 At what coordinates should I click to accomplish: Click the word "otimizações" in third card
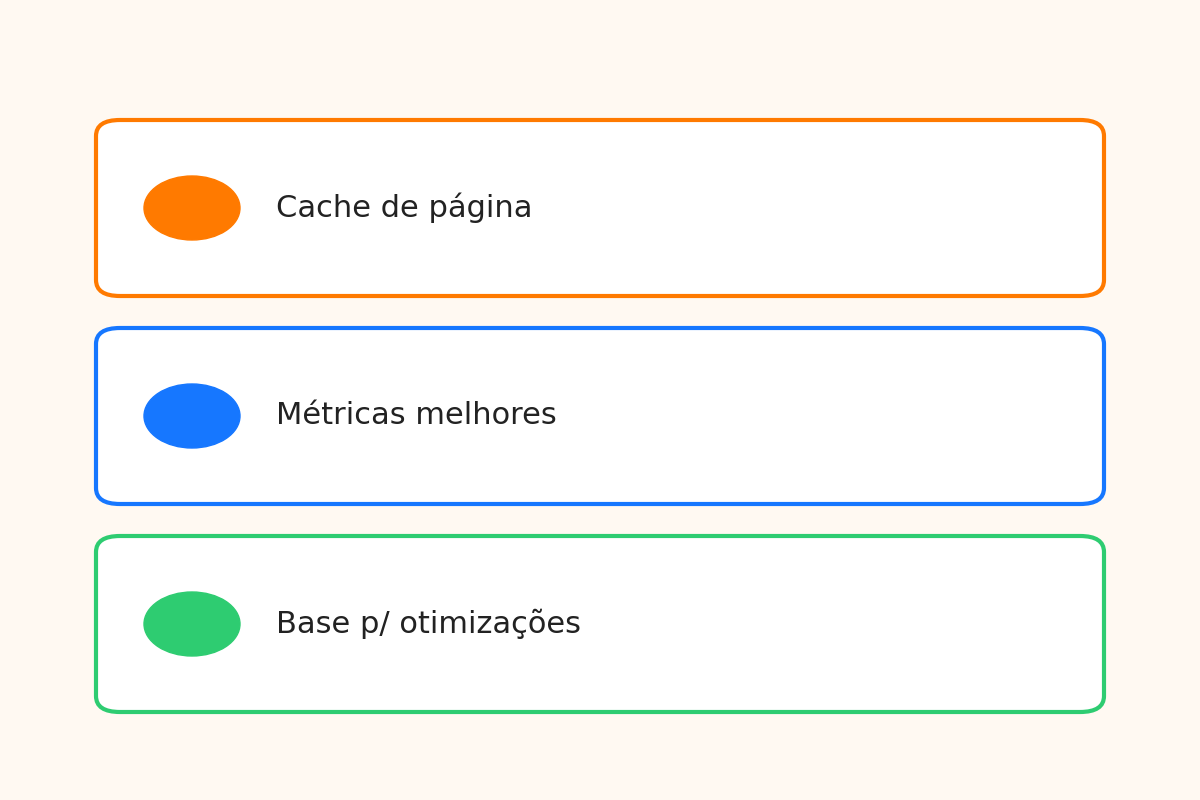(490, 624)
